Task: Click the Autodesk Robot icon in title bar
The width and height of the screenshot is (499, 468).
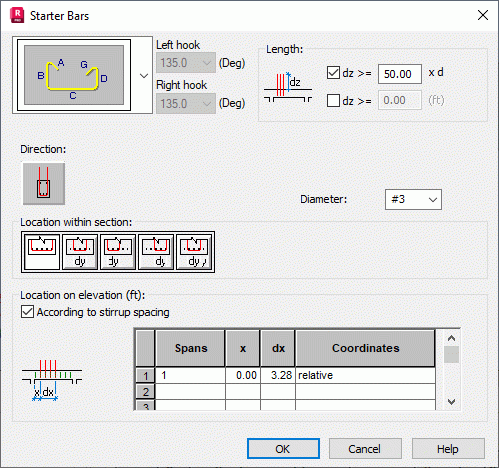Action: [x=17, y=15]
